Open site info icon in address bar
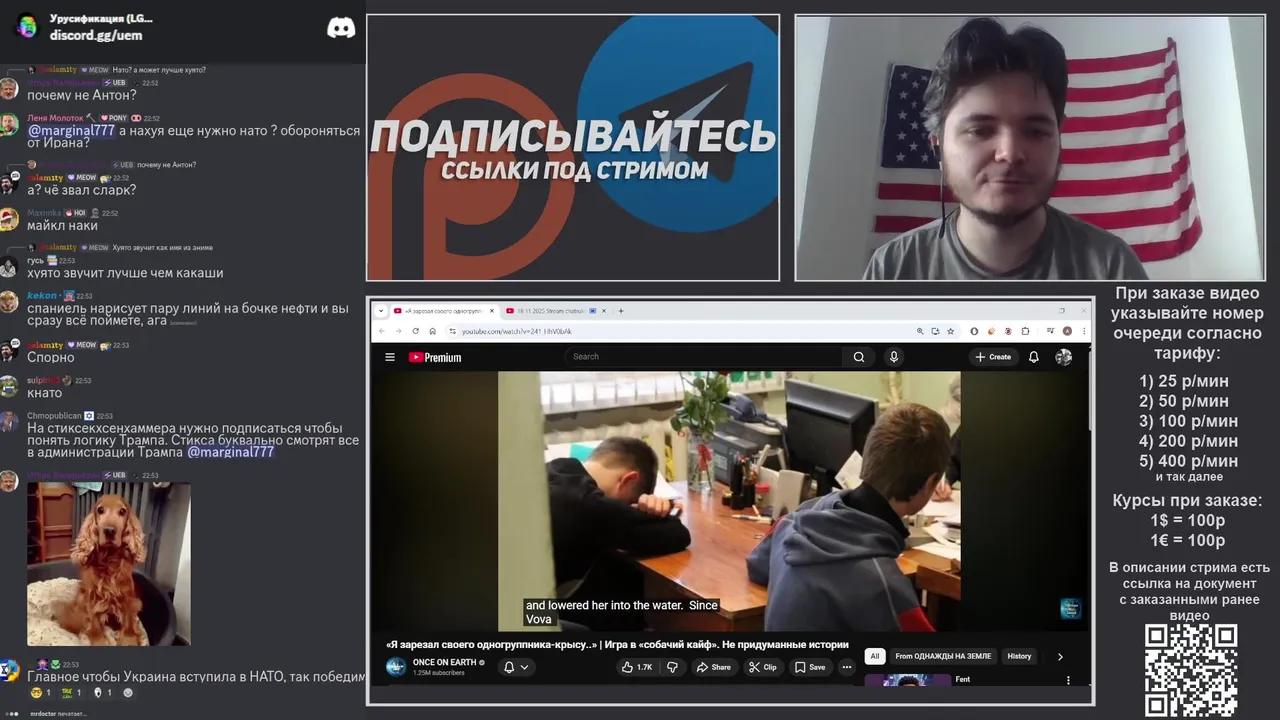 (x=452, y=331)
